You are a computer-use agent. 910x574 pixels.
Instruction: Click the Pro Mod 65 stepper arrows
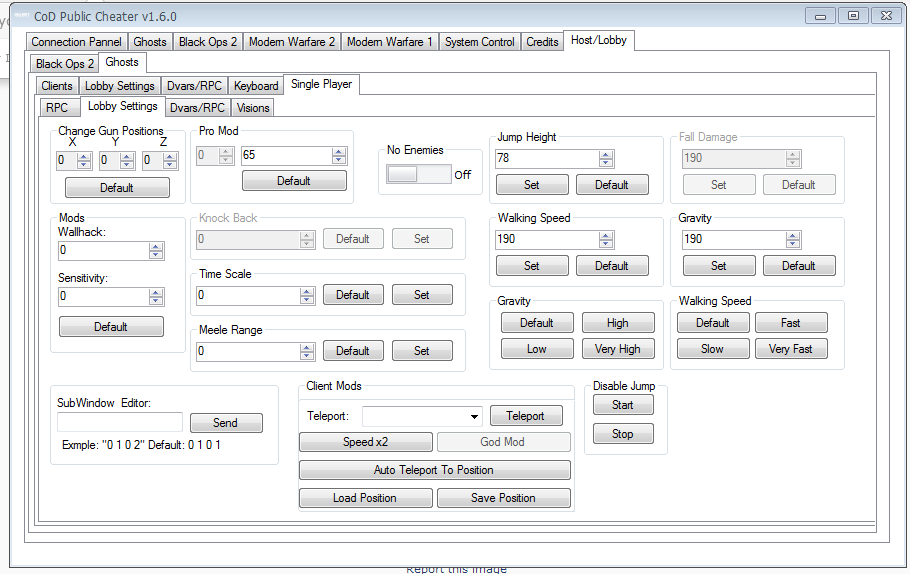pyautogui.click(x=340, y=156)
